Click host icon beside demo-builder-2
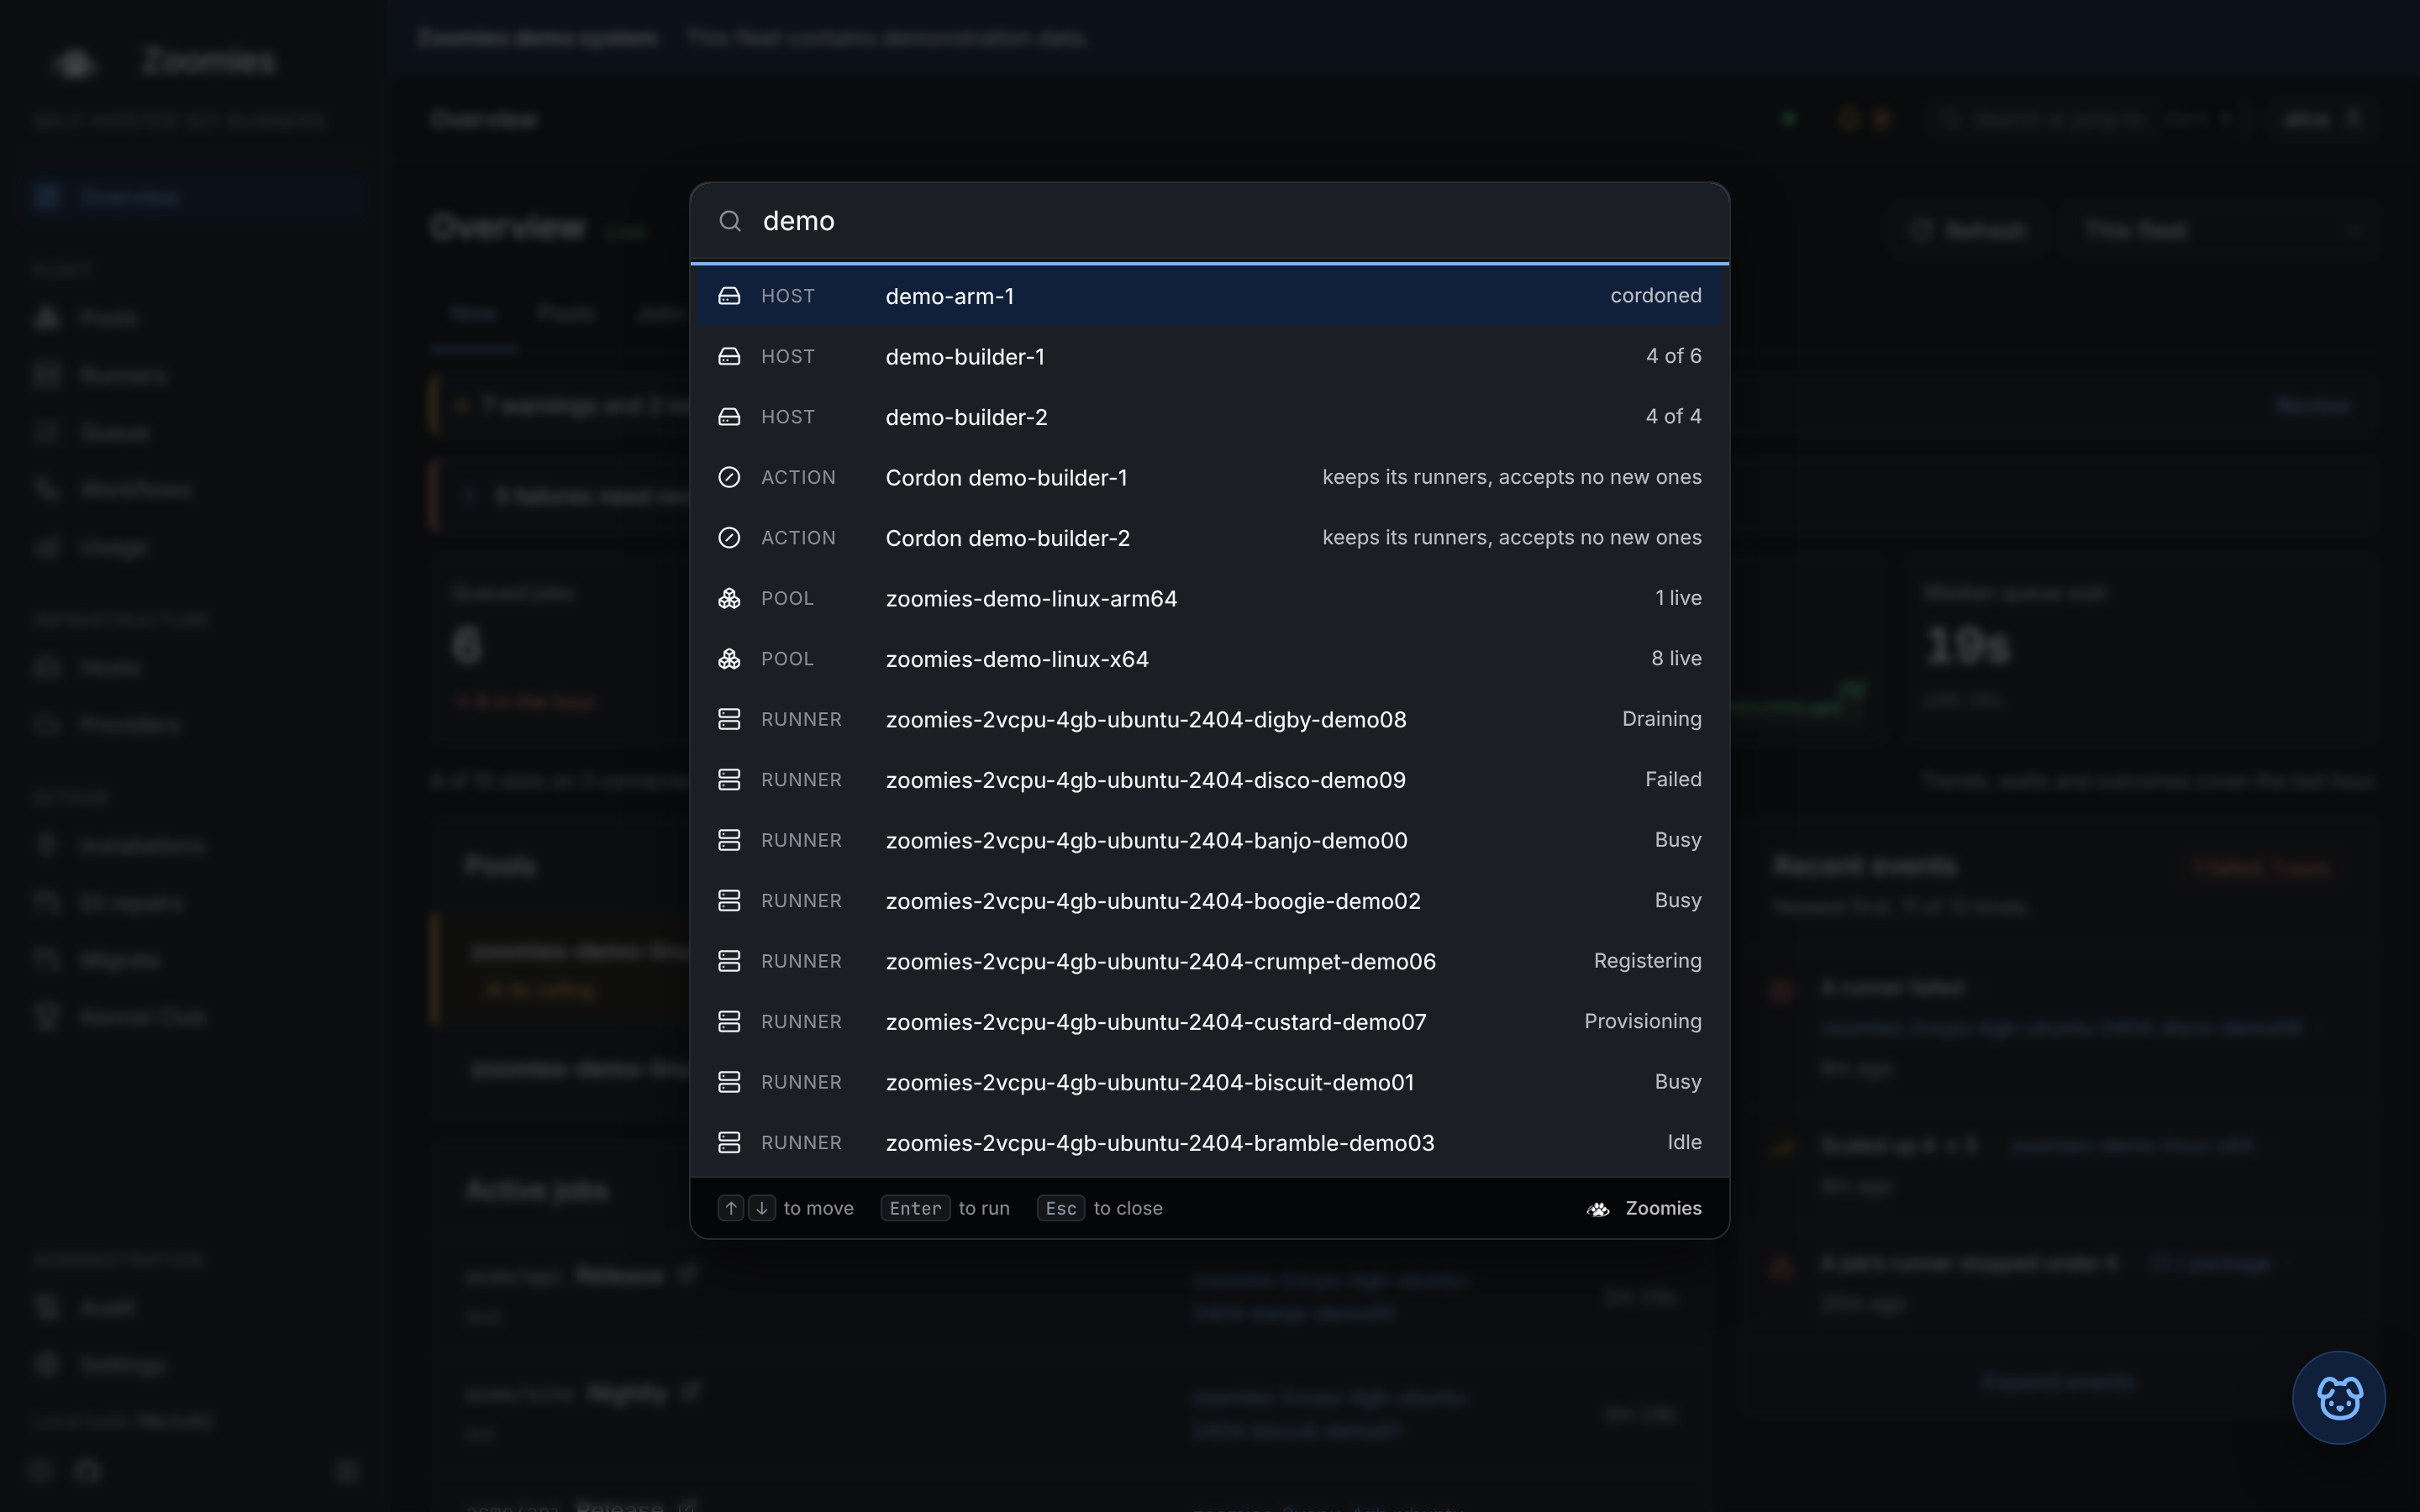Screen dimensions: 2420x1512 click(729, 417)
